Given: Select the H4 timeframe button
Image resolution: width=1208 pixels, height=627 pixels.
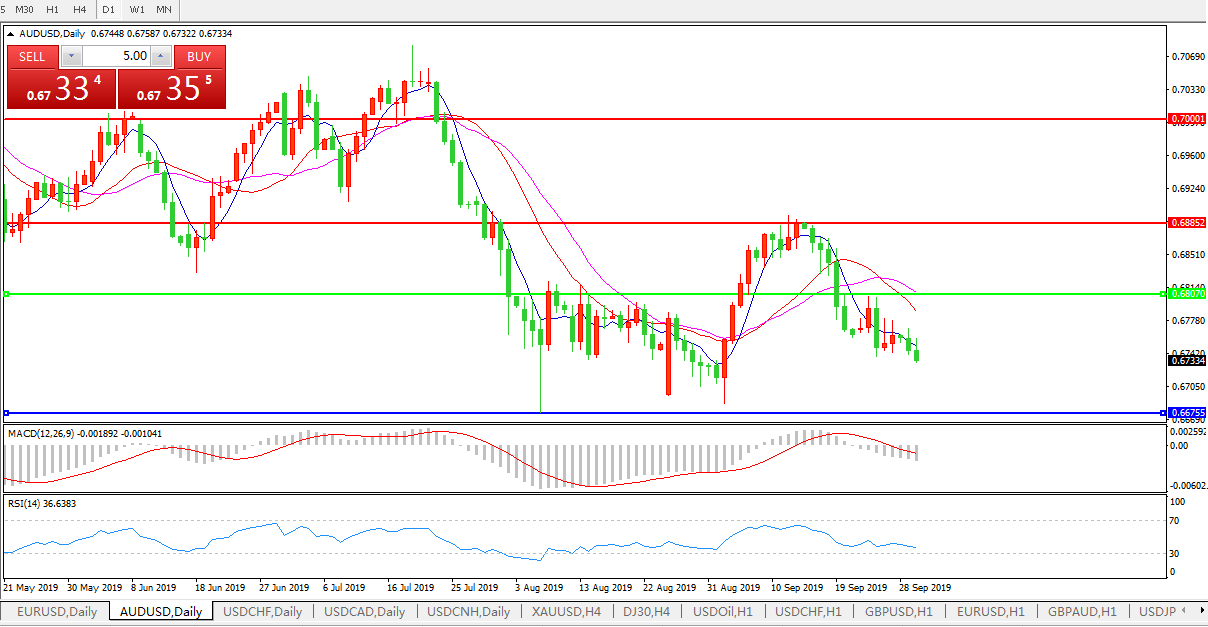Looking at the screenshot, I should [80, 9].
